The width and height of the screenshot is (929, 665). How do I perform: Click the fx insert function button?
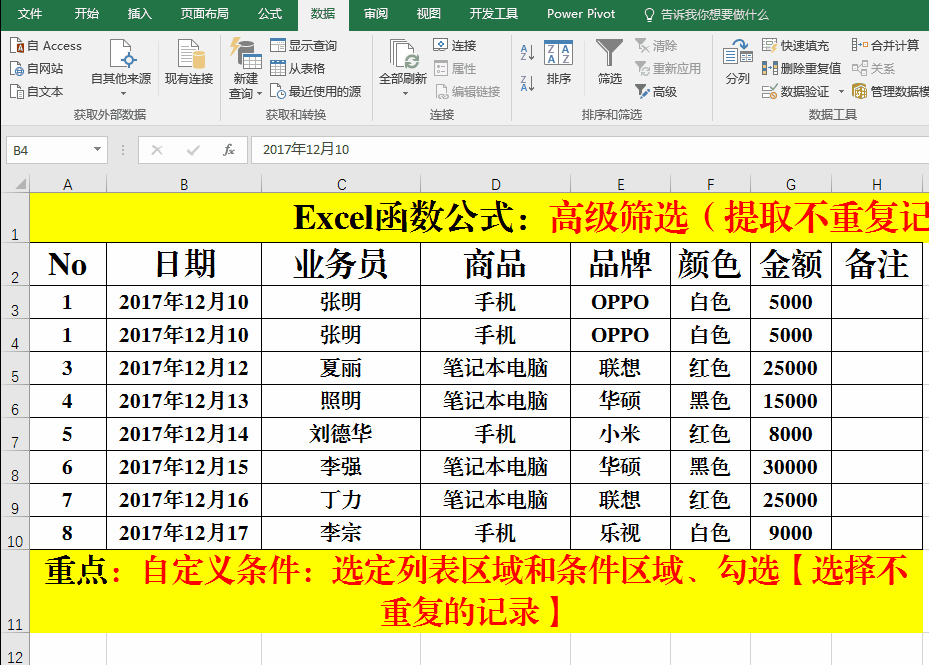click(229, 150)
